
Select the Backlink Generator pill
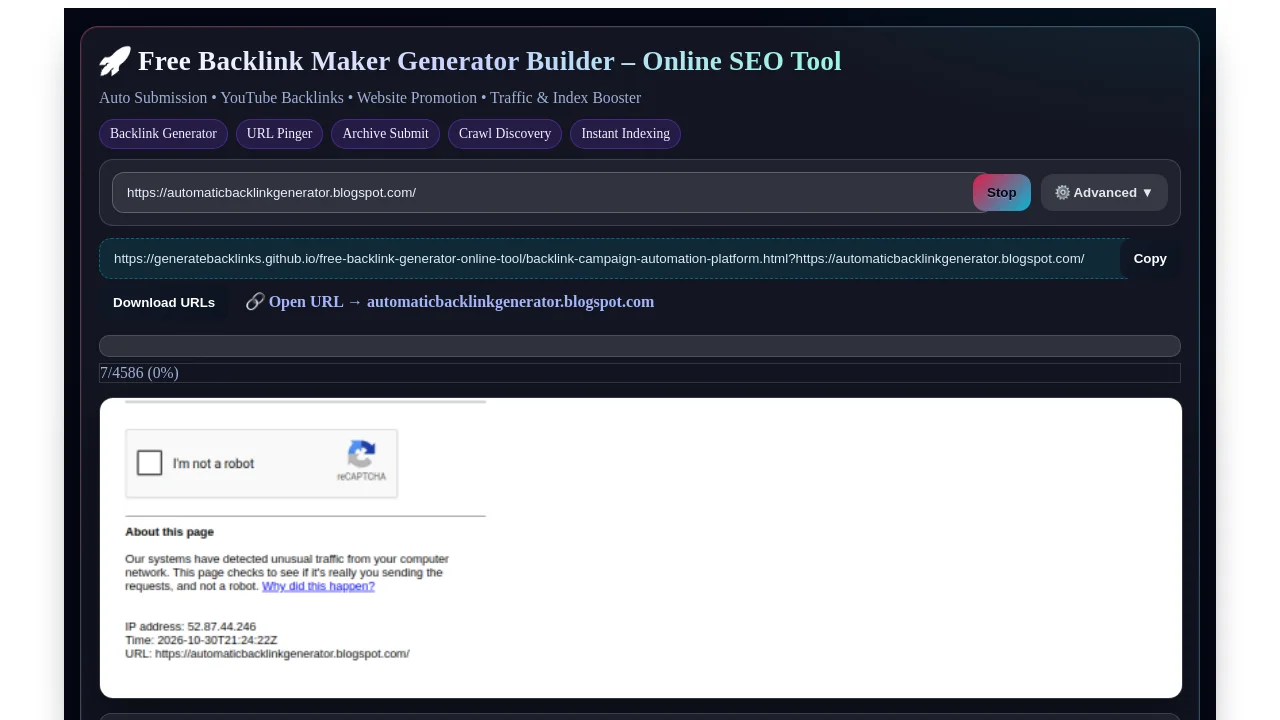(x=163, y=134)
